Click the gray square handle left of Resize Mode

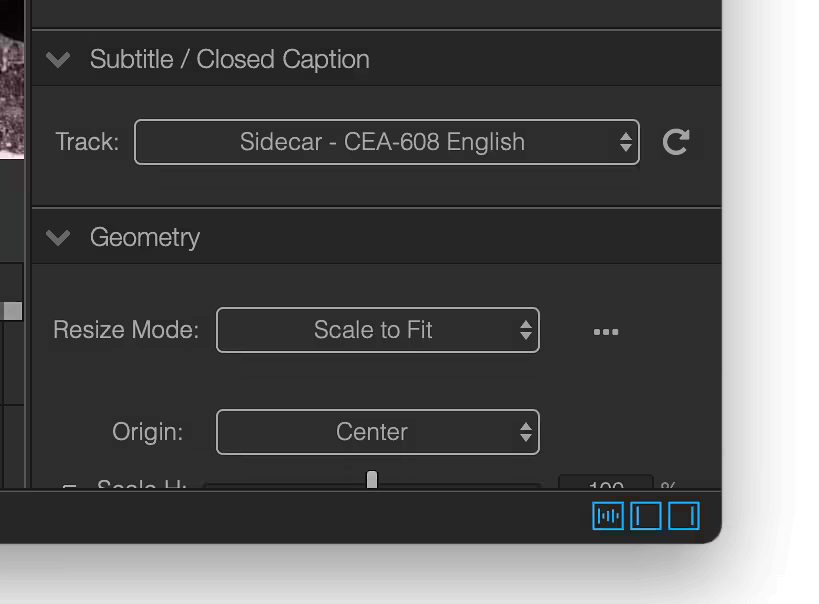click(x=13, y=311)
